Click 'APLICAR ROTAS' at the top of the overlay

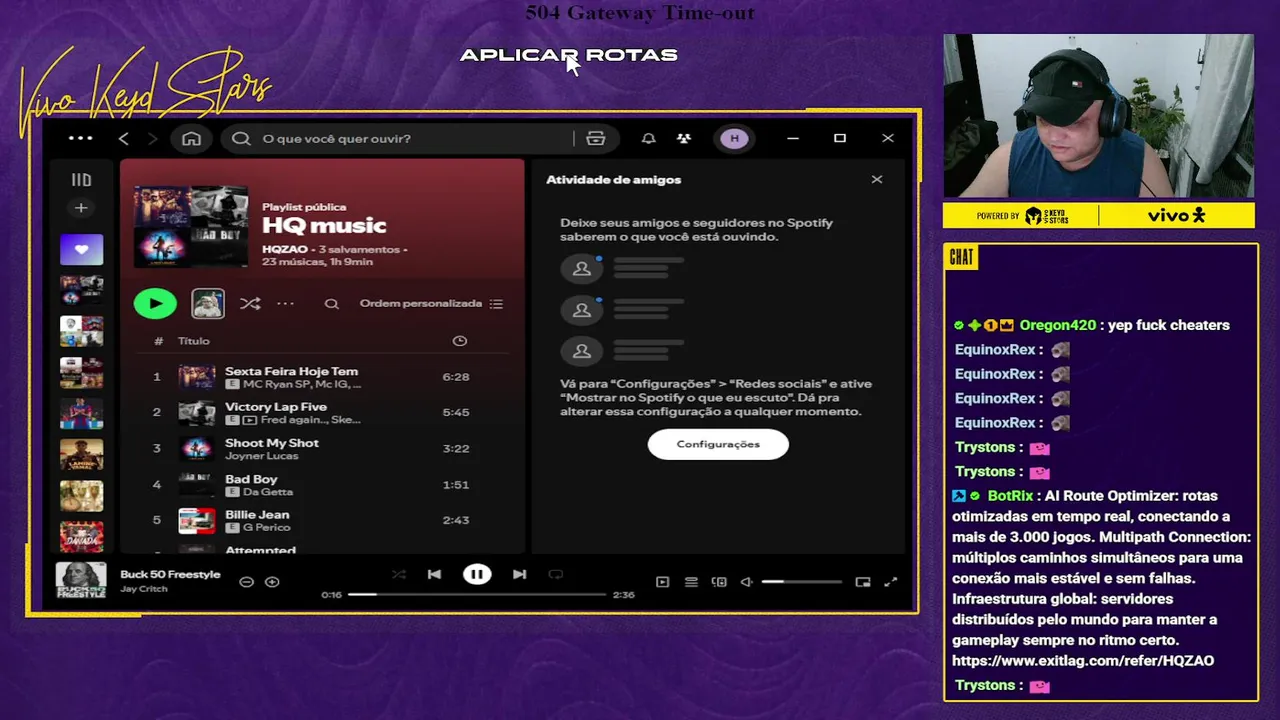pyautogui.click(x=568, y=55)
